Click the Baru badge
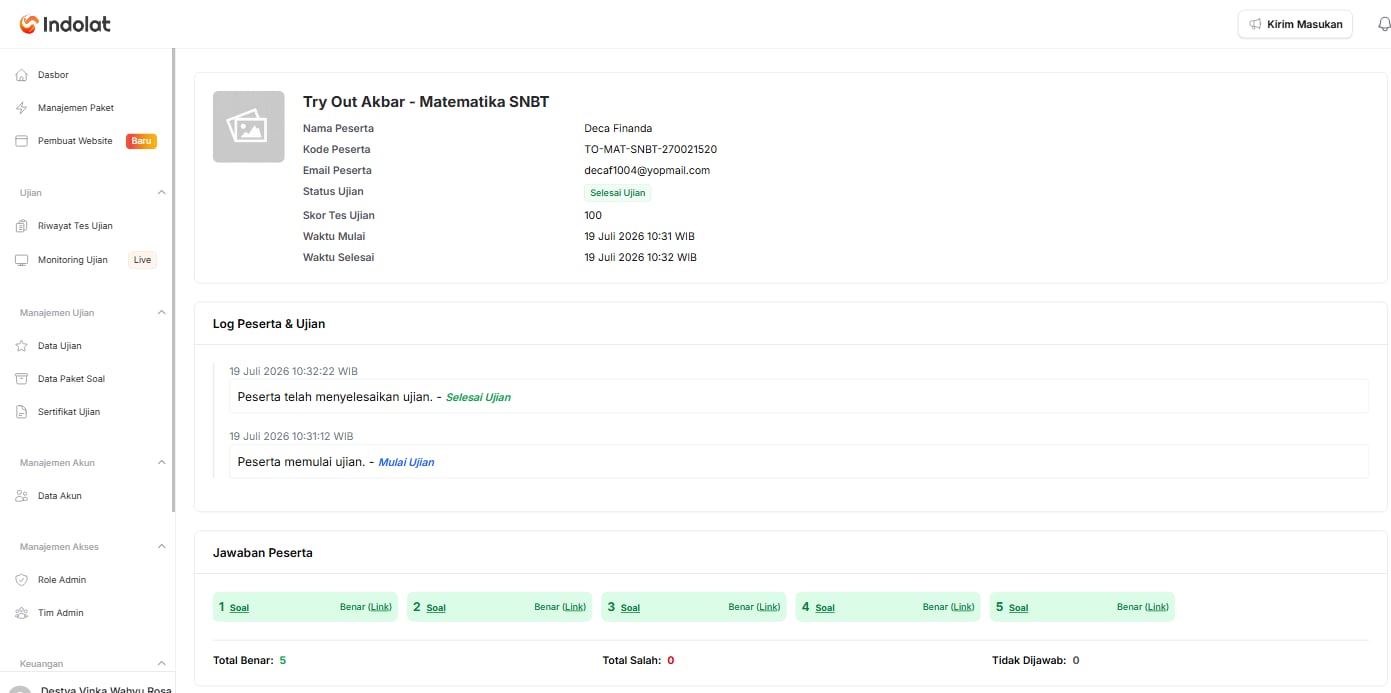Viewport: 1391px width, 693px height. pos(141,141)
